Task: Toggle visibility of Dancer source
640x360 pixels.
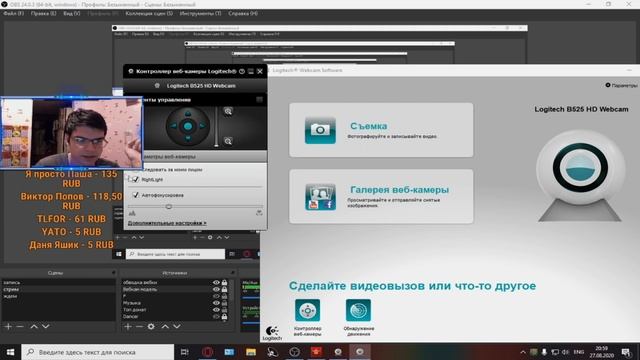Action: tap(216, 316)
